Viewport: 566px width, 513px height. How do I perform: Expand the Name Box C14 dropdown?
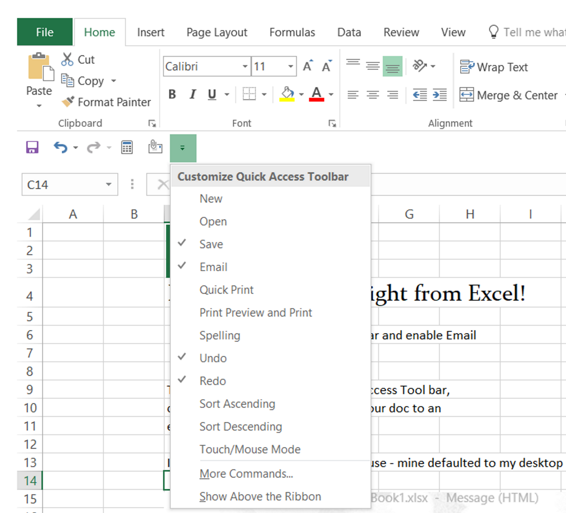coord(108,184)
